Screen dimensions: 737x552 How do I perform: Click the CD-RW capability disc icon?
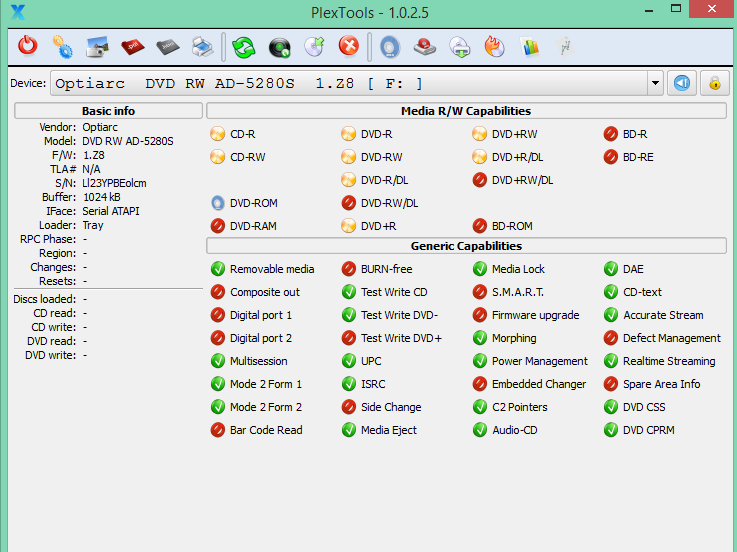point(217,157)
